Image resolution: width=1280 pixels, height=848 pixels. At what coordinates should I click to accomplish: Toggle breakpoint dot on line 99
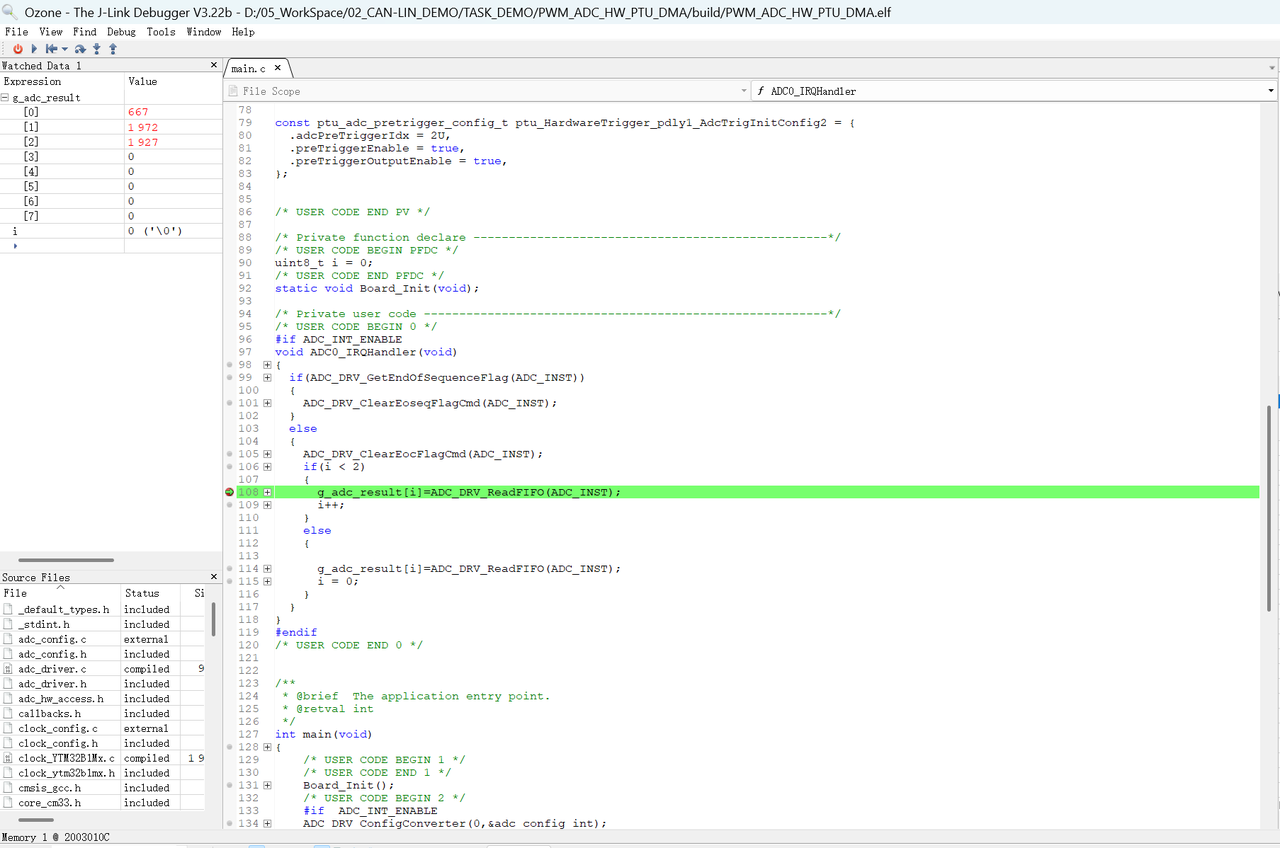[230, 377]
